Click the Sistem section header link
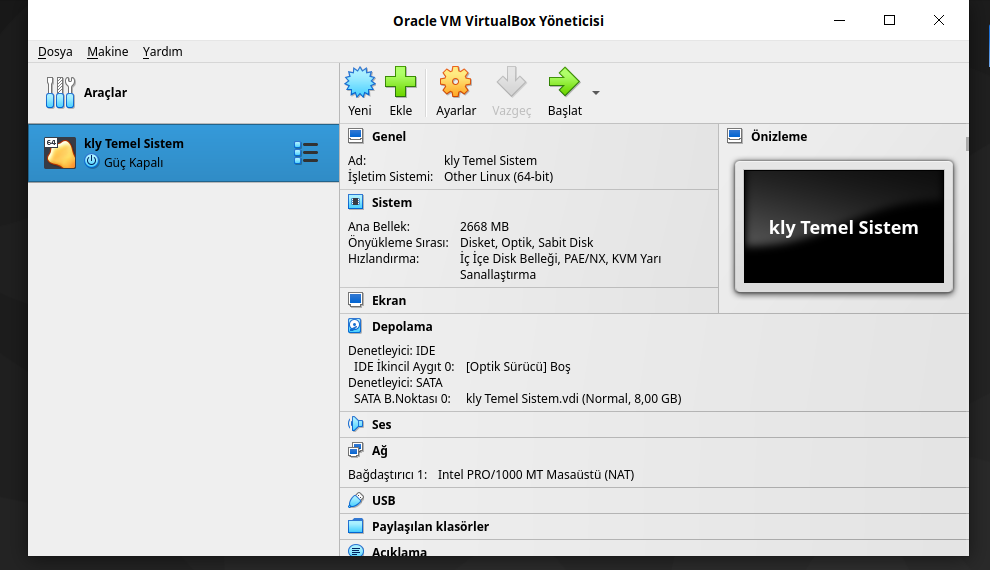This screenshot has width=990, height=570. [392, 202]
